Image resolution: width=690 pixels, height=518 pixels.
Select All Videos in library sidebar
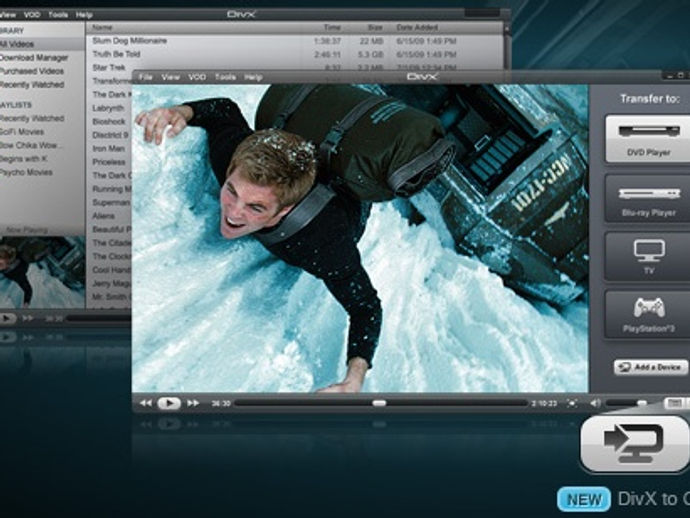click(42, 44)
